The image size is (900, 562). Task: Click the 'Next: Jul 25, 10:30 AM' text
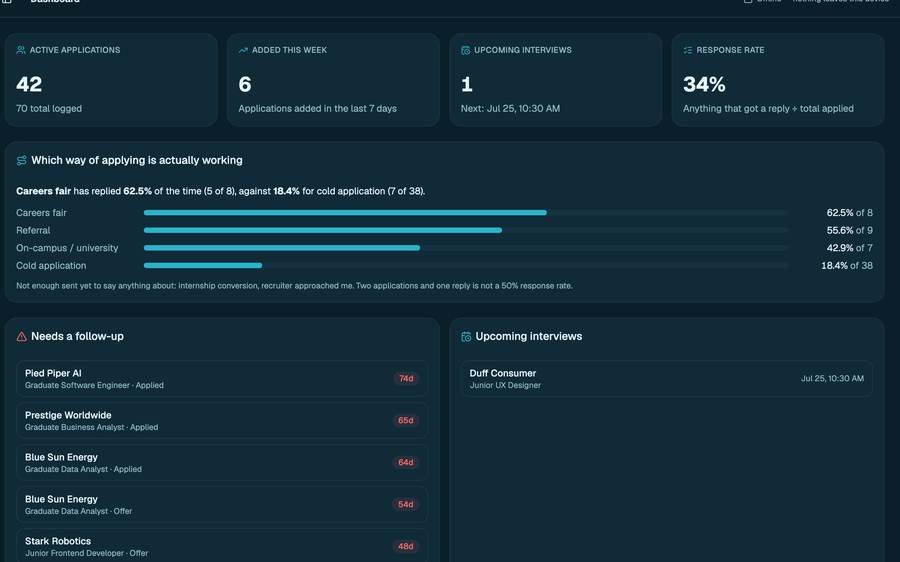pyautogui.click(x=510, y=108)
